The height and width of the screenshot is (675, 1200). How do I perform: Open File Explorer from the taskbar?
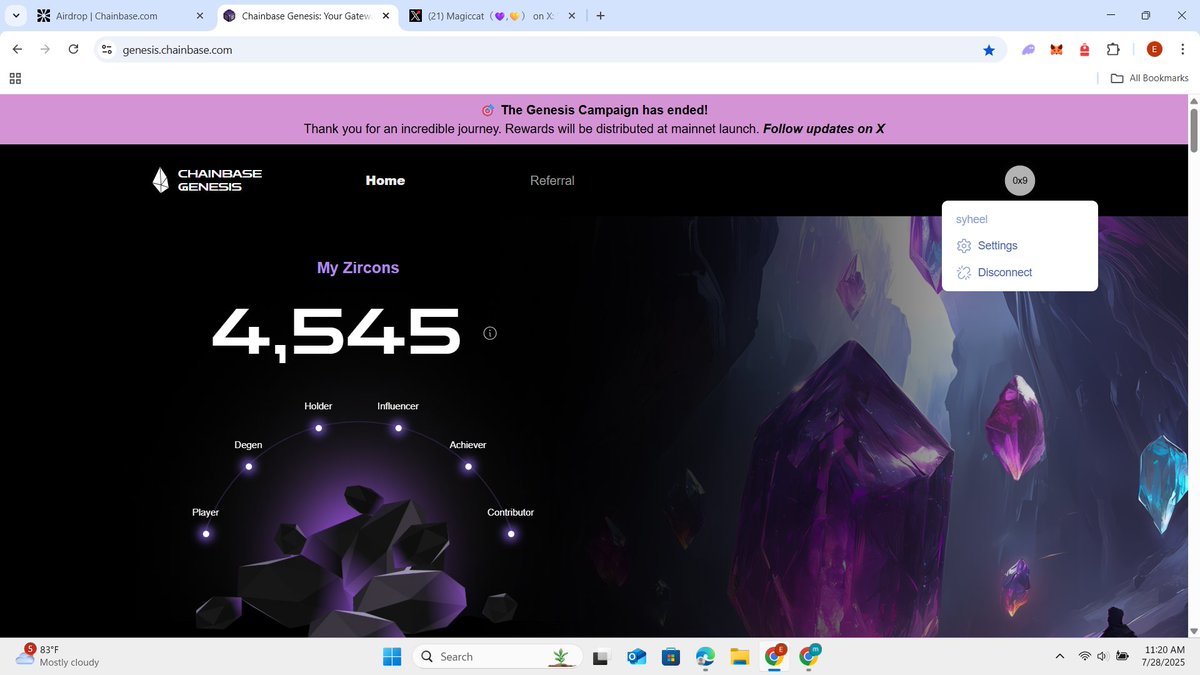(740, 657)
